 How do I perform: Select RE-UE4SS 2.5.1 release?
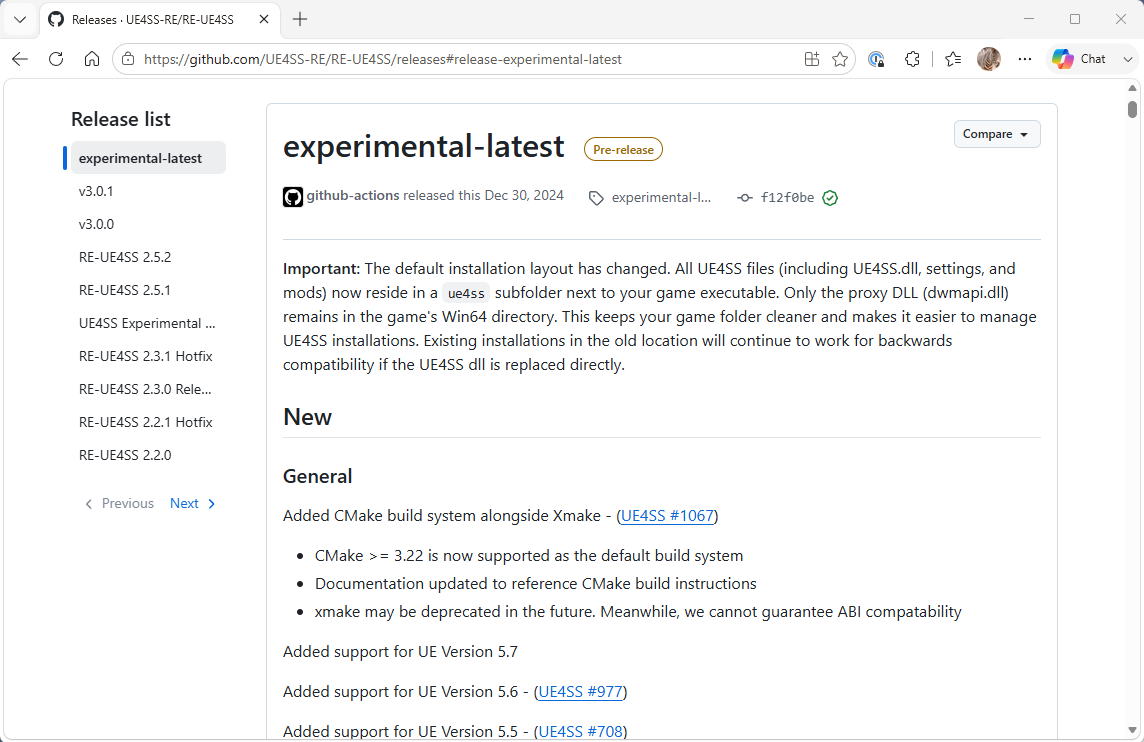click(125, 290)
